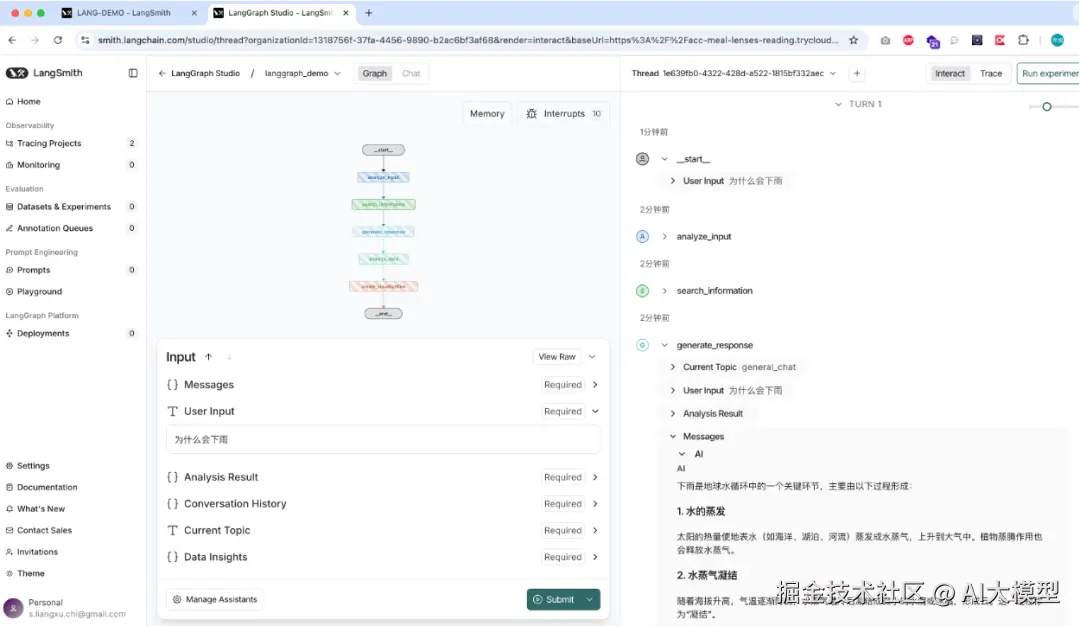Open Playground in the sidebar
Image resolution: width=1080 pixels, height=626 pixels.
coord(39,291)
